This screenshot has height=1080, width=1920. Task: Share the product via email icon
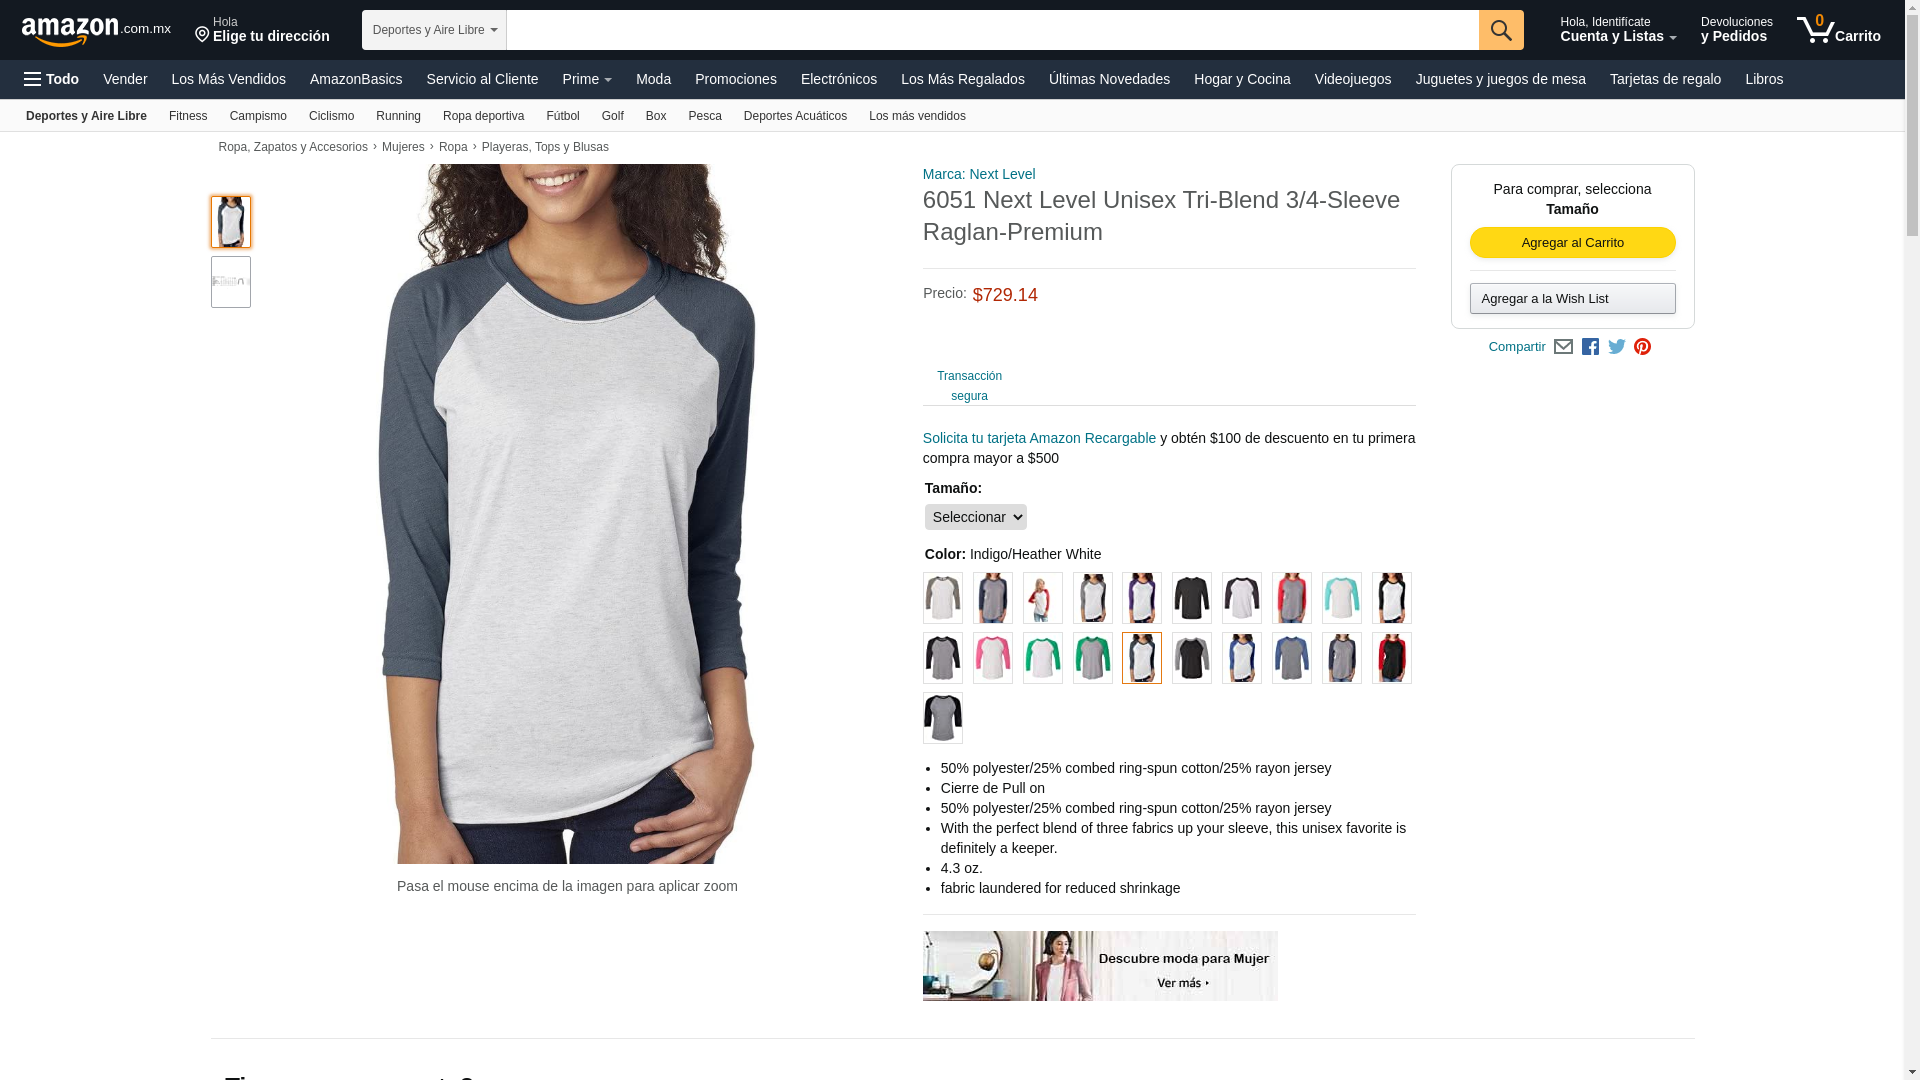(1563, 347)
